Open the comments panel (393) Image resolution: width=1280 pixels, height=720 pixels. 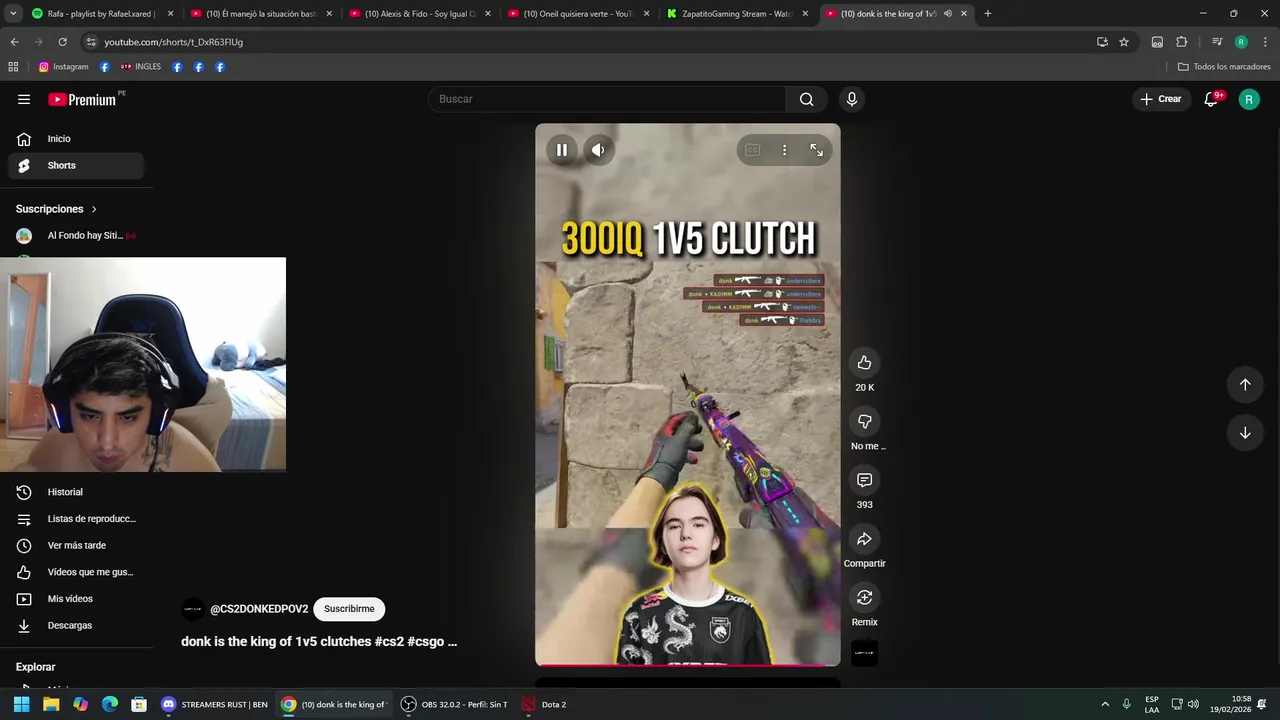coord(865,480)
